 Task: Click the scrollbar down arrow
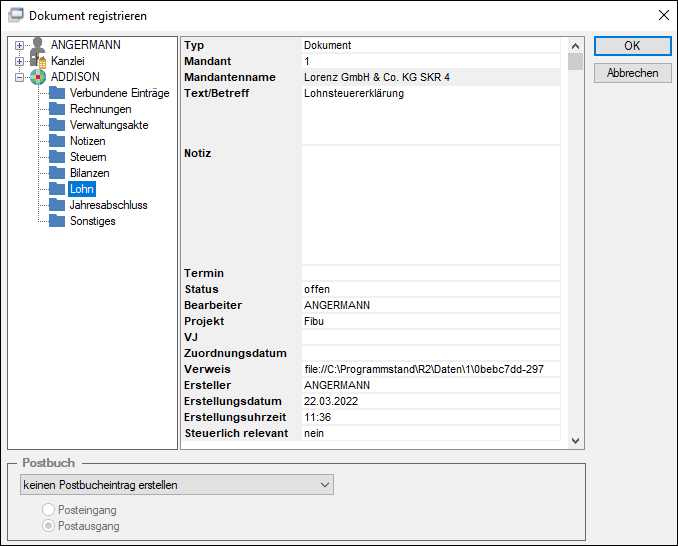[576, 441]
